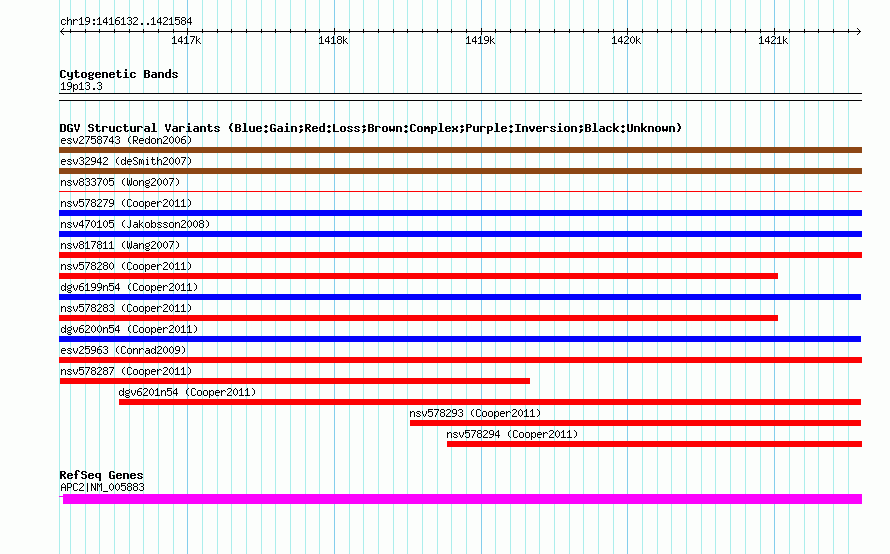Open the RefSeq Genes track title

click(x=101, y=475)
